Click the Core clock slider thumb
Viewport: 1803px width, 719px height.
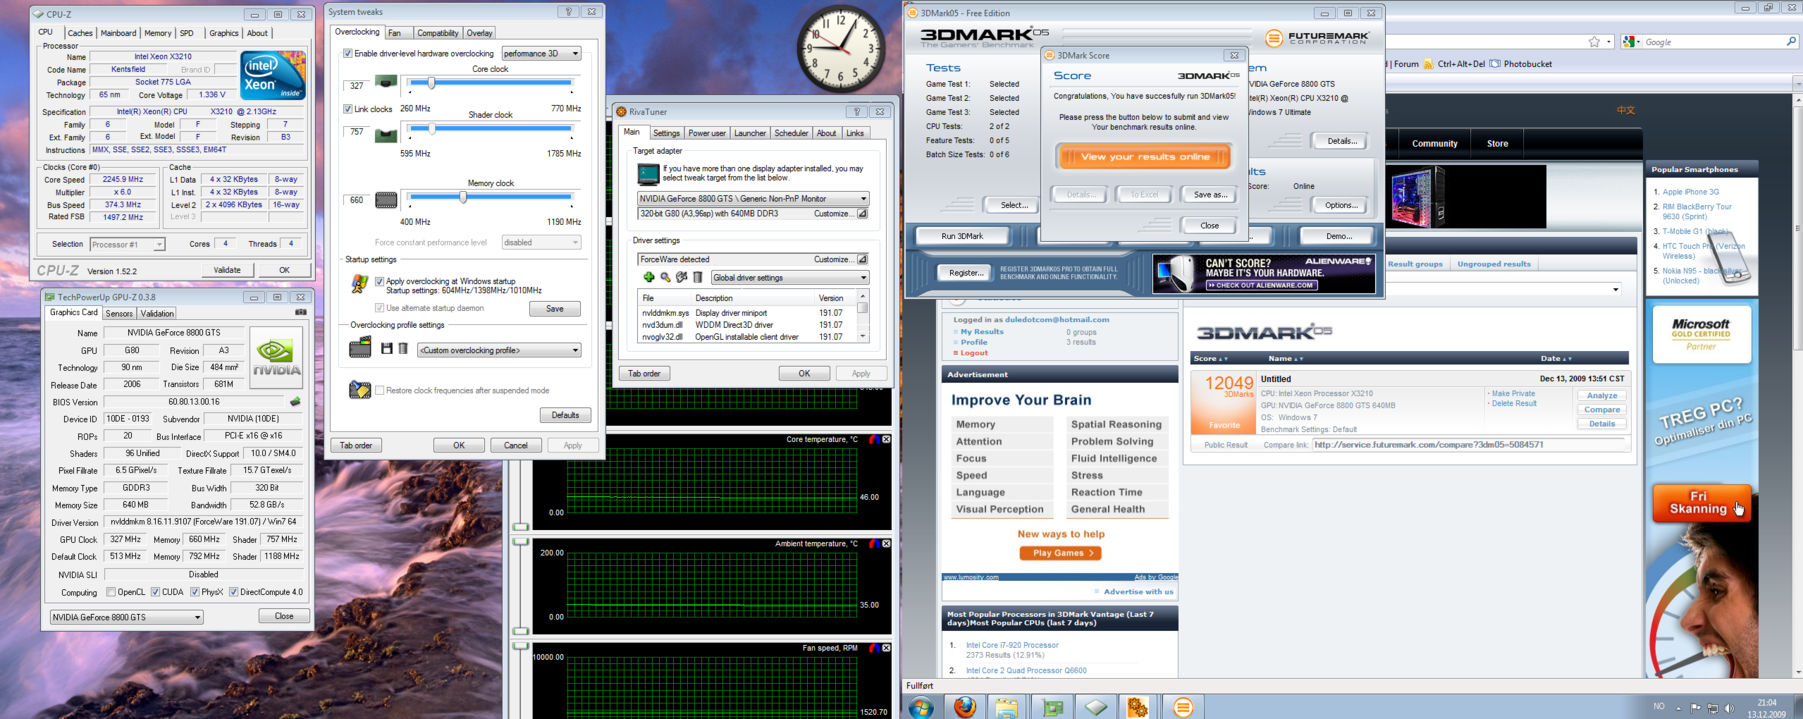click(x=431, y=83)
